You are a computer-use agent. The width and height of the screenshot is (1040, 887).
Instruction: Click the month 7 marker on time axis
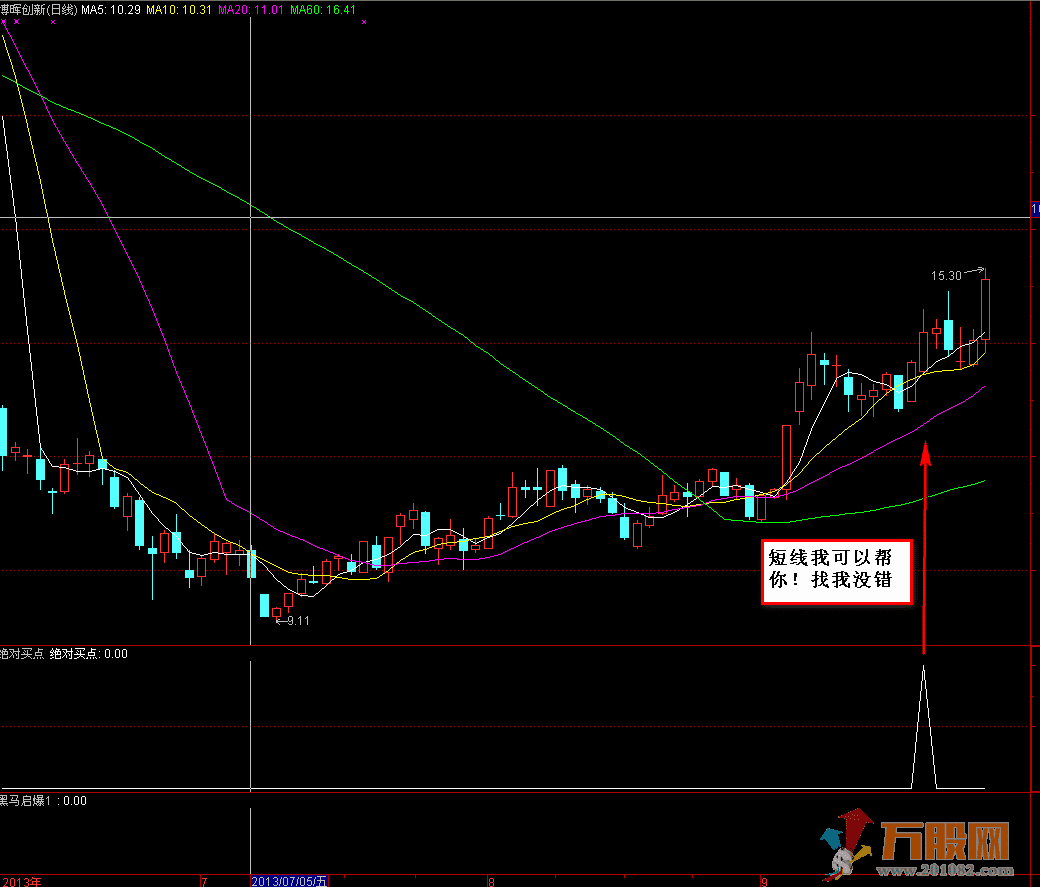(204, 882)
